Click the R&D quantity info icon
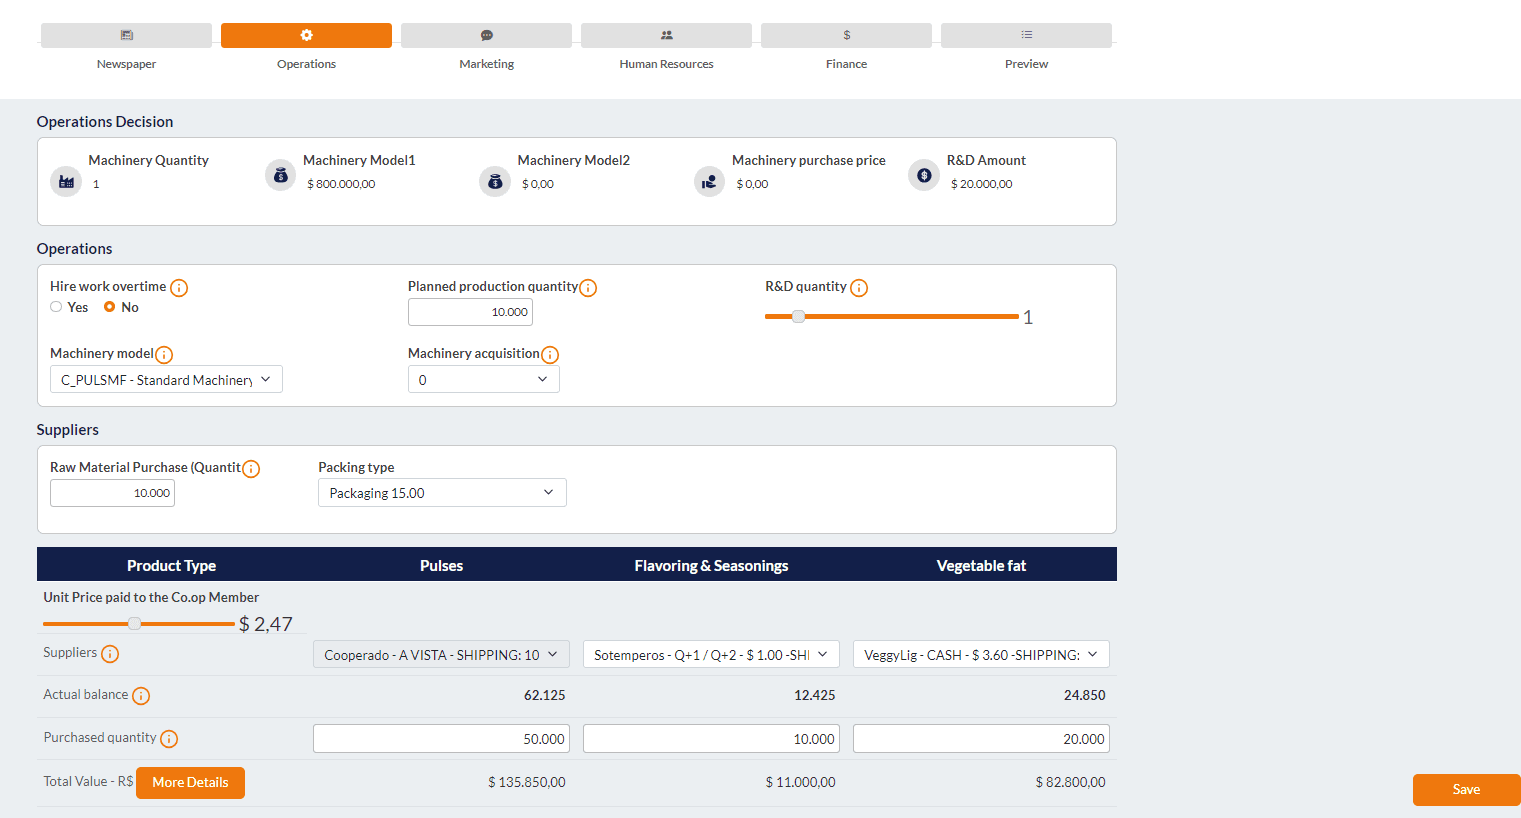Viewport: 1521px width, 818px height. 858,288
